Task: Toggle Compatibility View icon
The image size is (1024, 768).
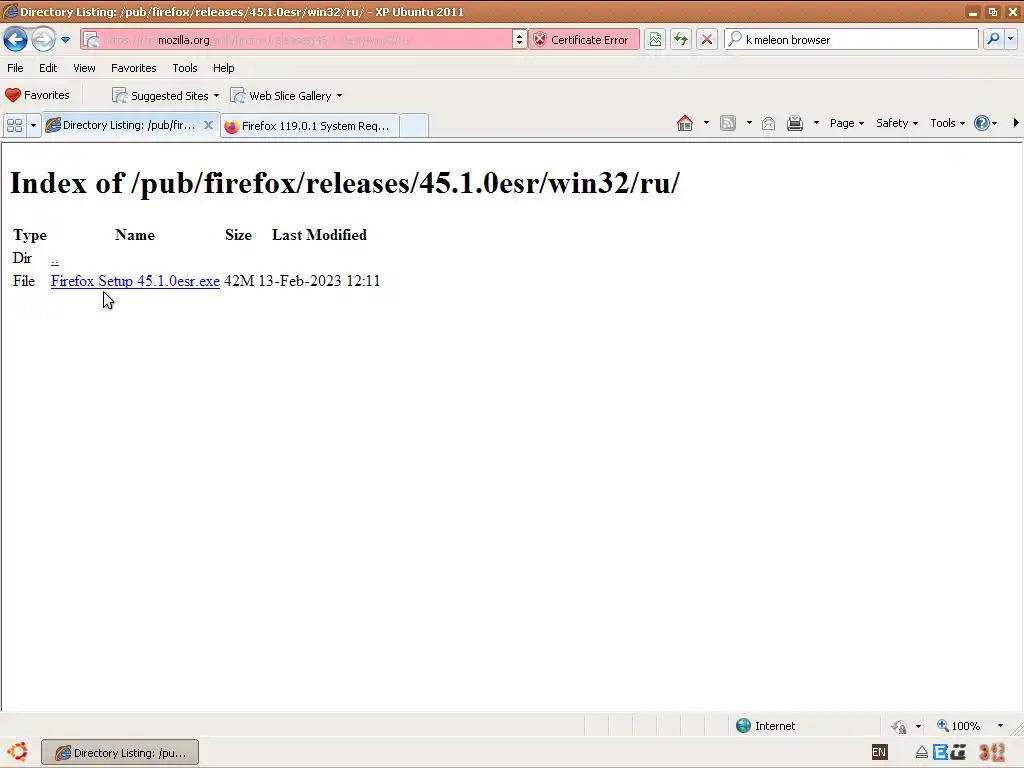Action: pos(655,40)
